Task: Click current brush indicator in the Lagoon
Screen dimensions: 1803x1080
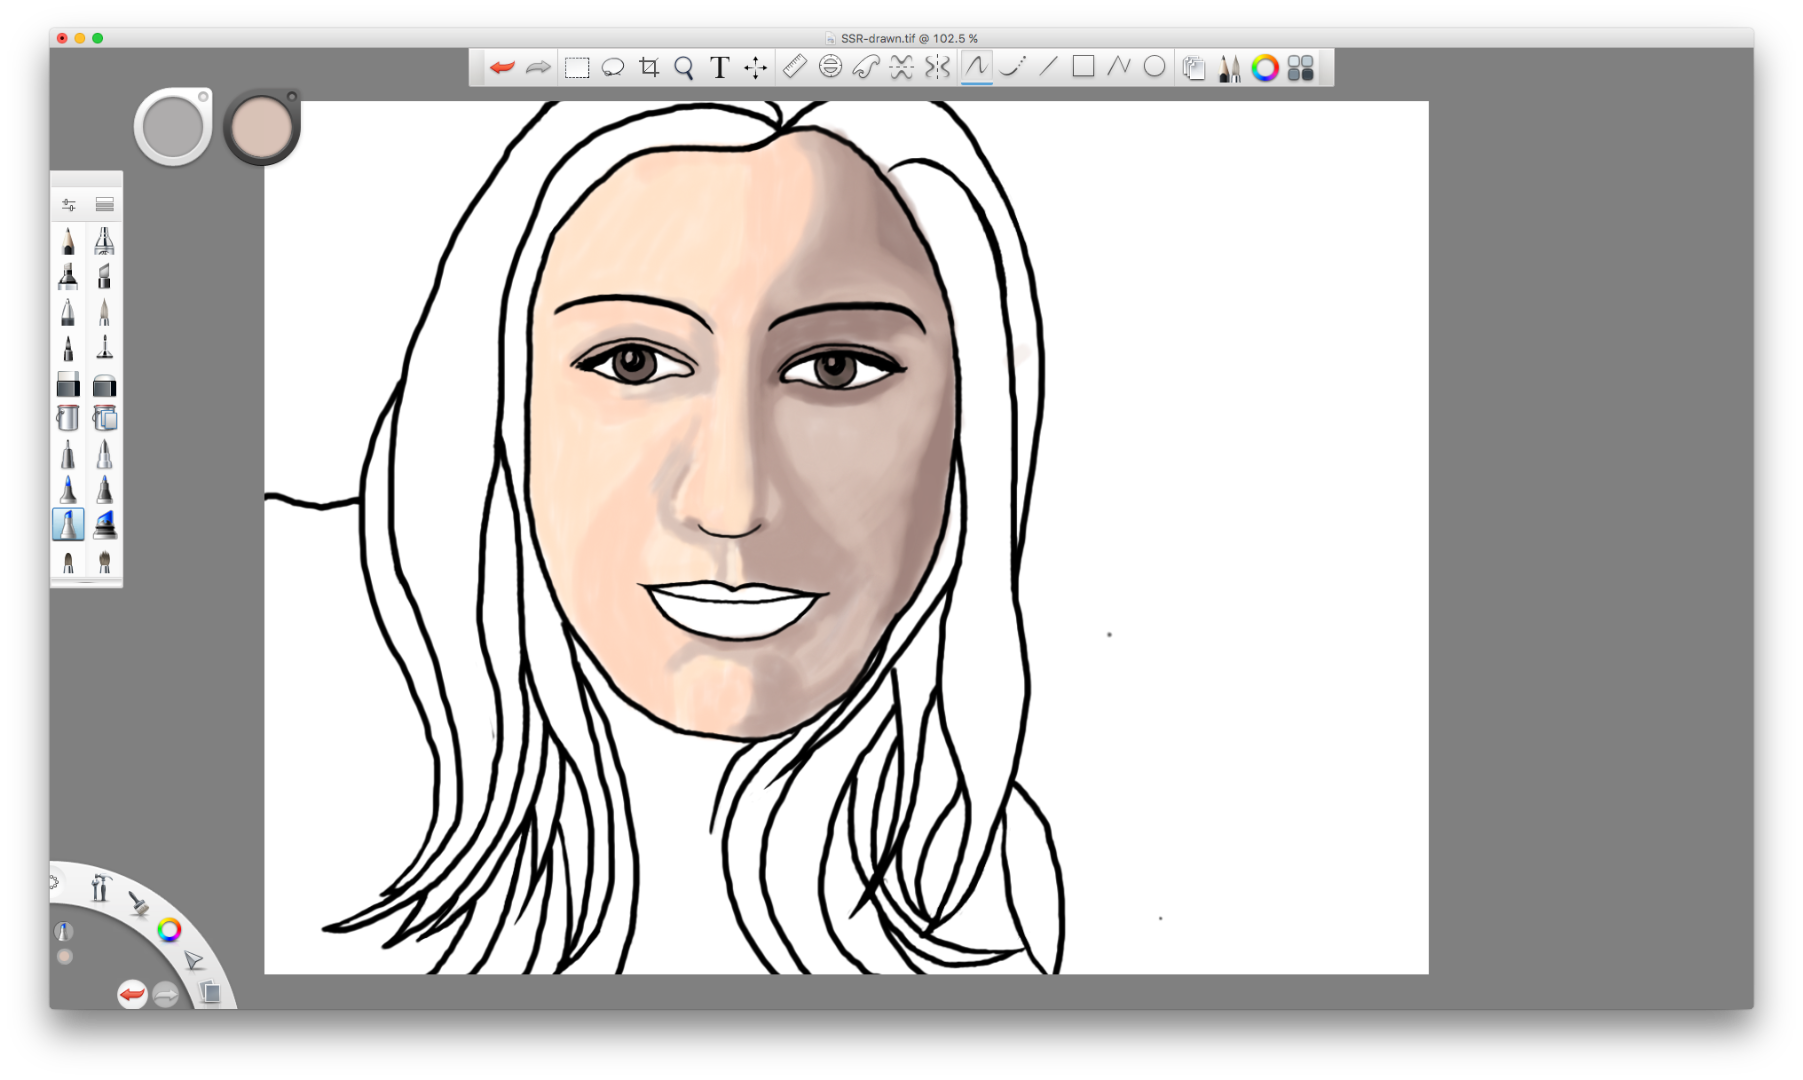Action: click(64, 932)
